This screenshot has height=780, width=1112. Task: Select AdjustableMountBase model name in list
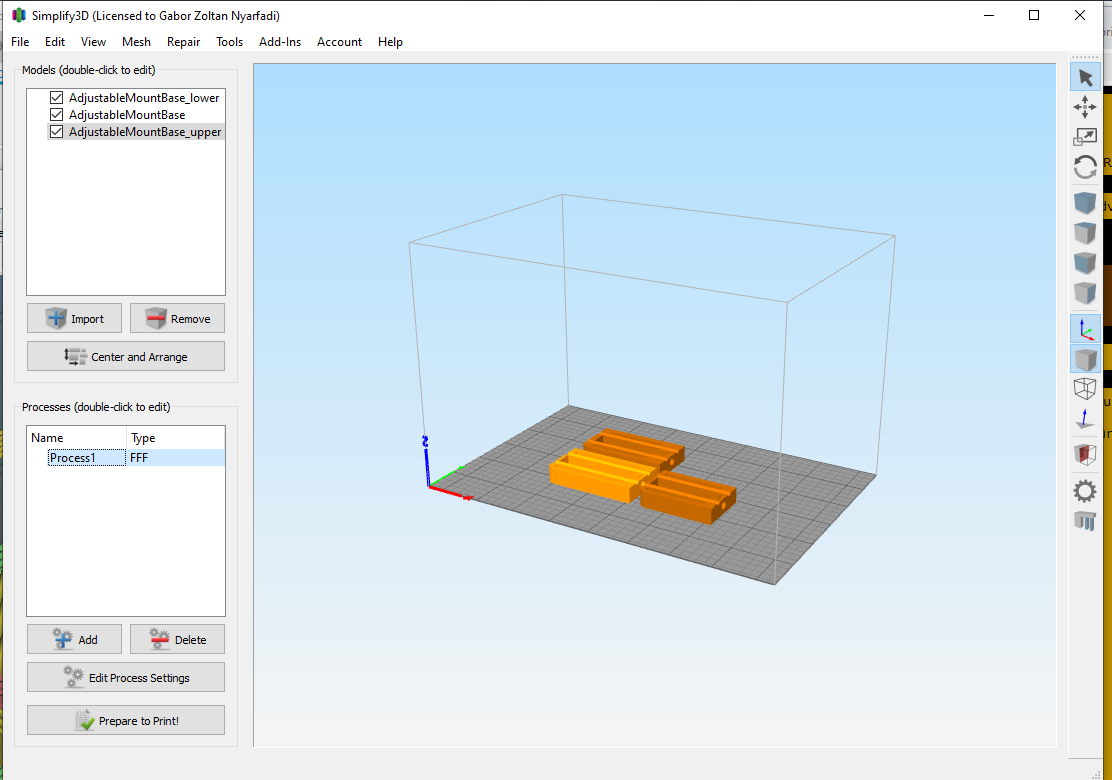127,115
